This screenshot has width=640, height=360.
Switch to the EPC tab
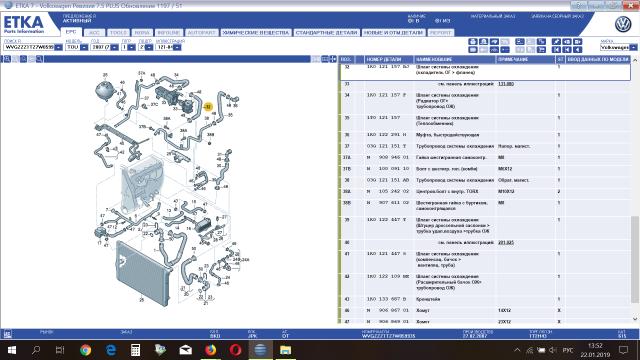pyautogui.click(x=71, y=32)
